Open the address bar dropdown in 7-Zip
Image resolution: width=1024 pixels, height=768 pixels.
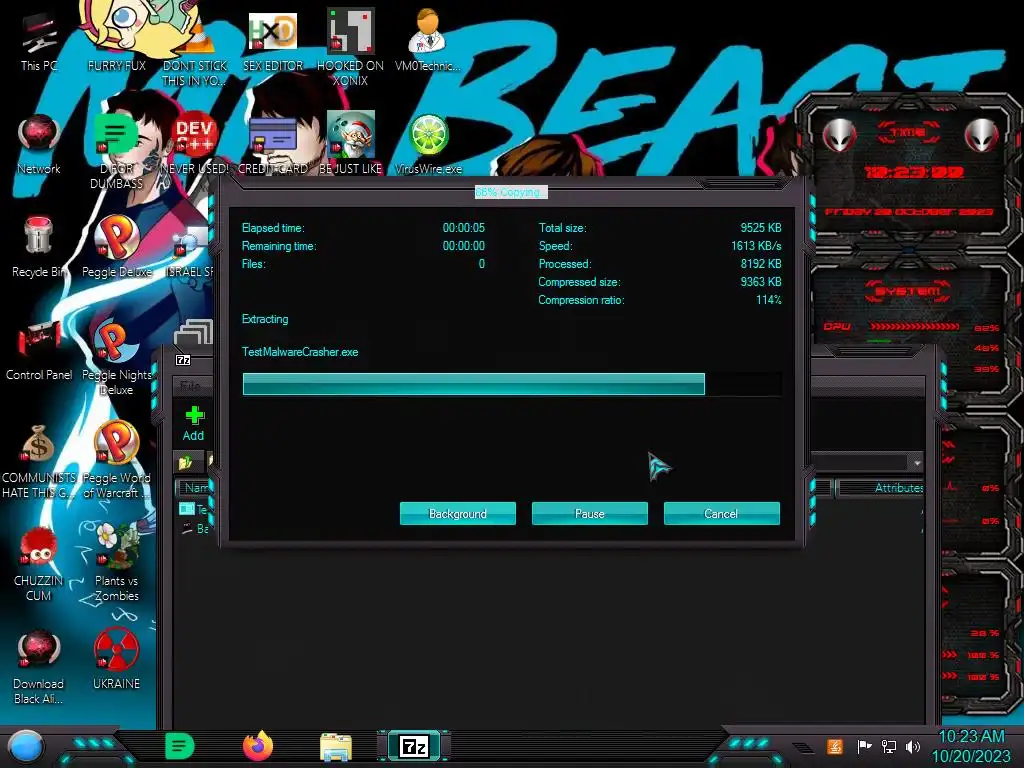pos(917,462)
